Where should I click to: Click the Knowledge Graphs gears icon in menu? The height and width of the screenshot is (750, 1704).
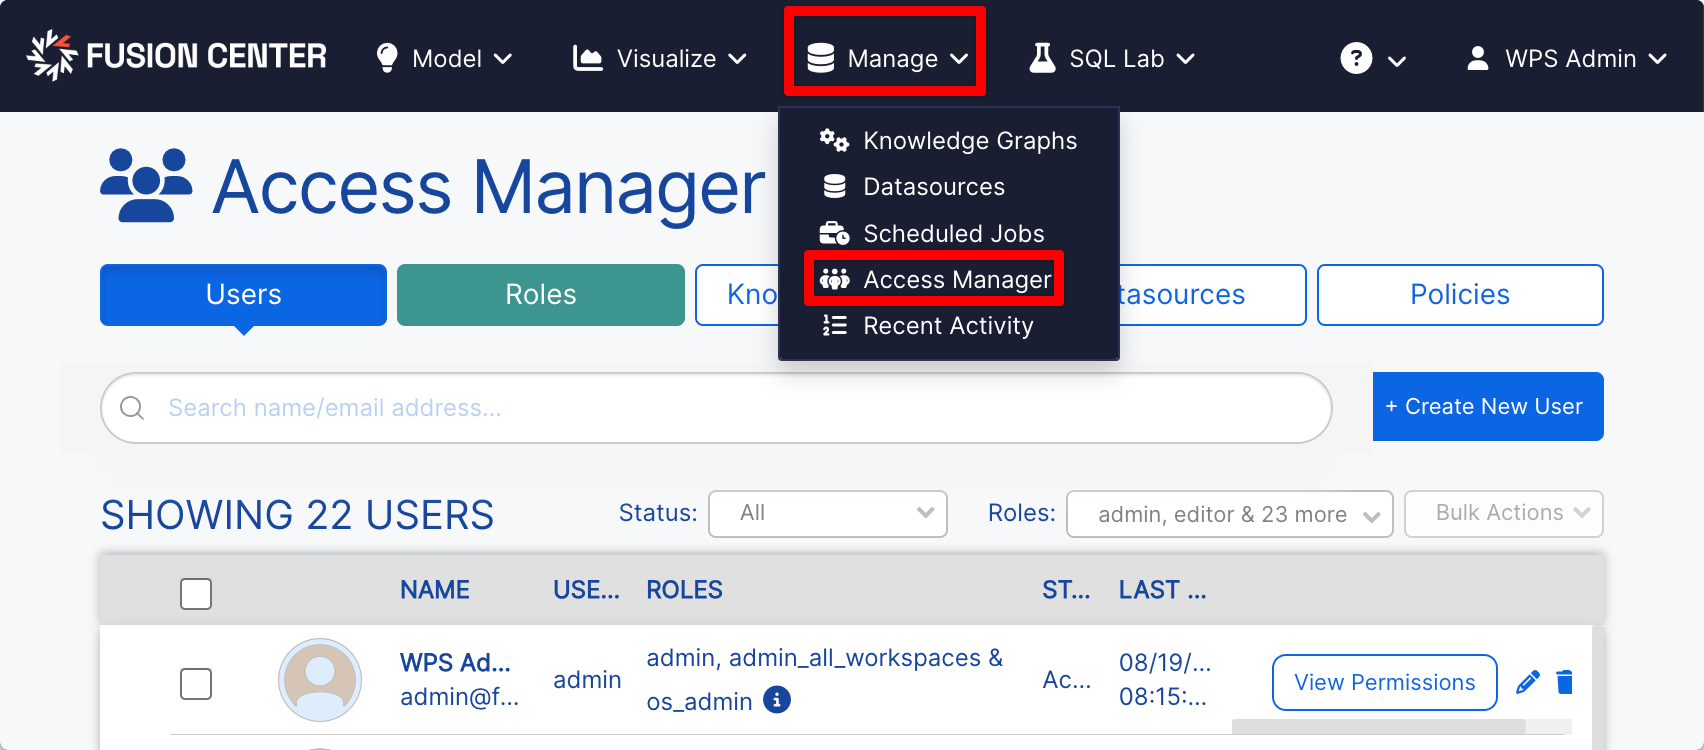click(834, 140)
